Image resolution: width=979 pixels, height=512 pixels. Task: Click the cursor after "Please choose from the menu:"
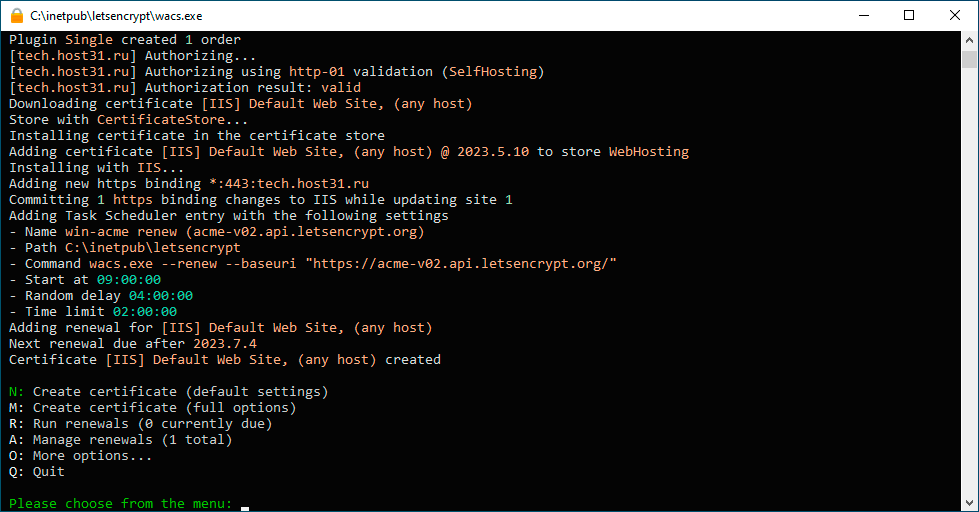click(x=245, y=504)
